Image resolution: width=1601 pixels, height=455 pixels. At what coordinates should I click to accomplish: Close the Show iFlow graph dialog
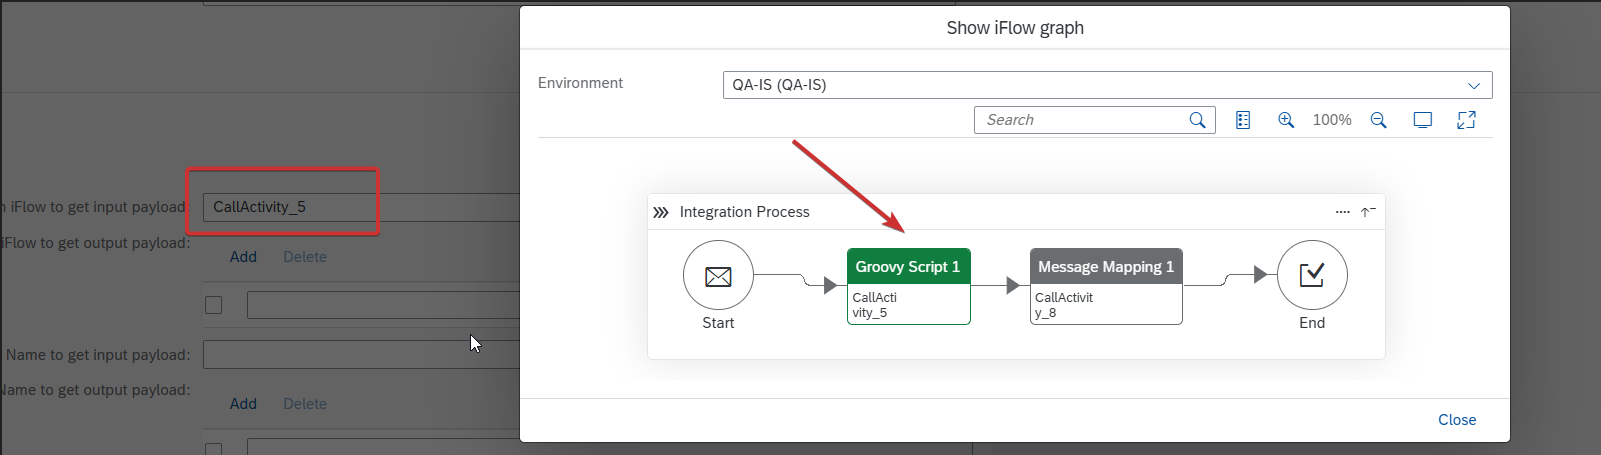point(1457,420)
